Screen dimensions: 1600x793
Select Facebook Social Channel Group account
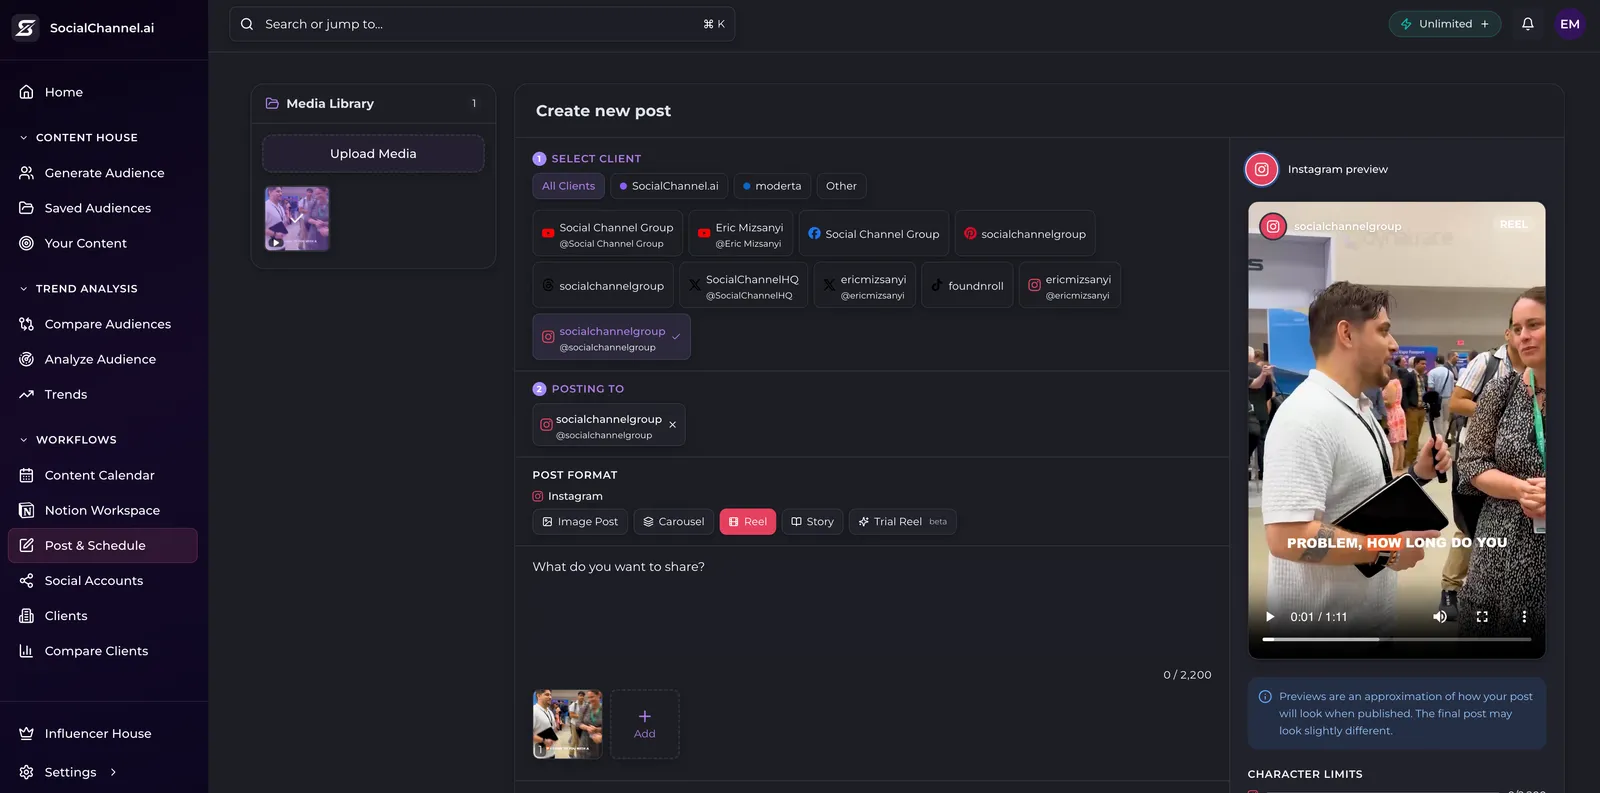(874, 234)
